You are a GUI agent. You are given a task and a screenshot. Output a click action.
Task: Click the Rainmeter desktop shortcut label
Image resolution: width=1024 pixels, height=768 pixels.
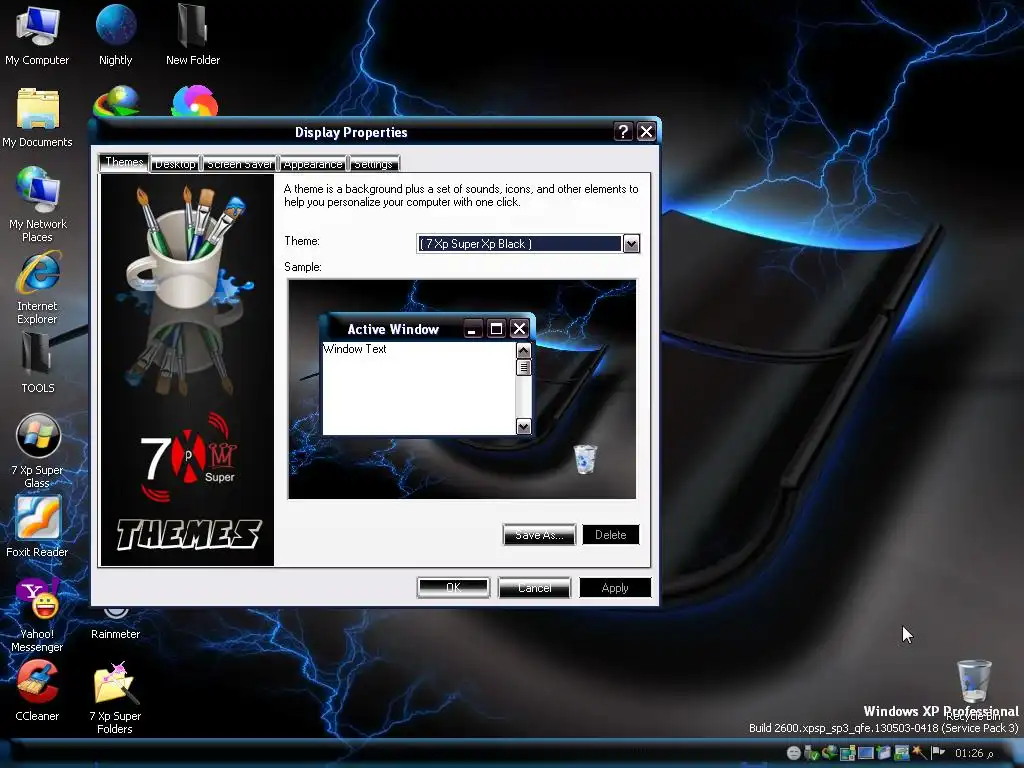click(x=116, y=633)
